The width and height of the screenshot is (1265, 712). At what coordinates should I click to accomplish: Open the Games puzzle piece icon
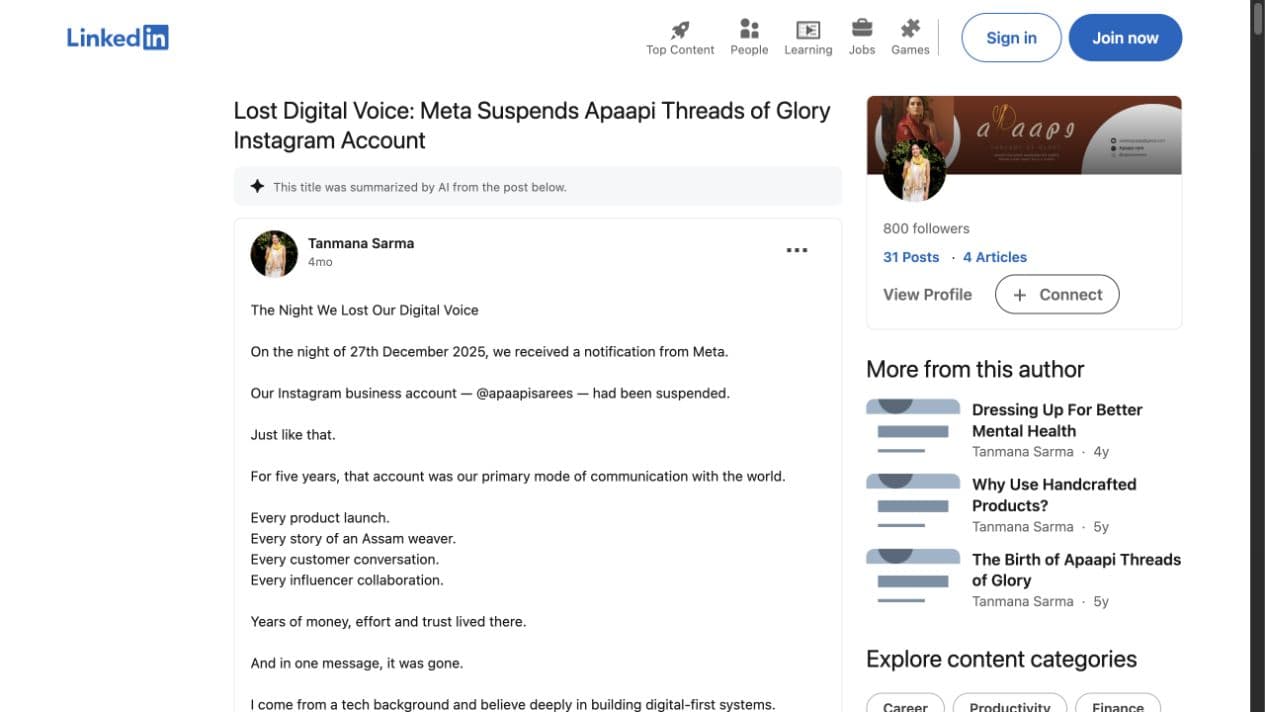(x=910, y=29)
